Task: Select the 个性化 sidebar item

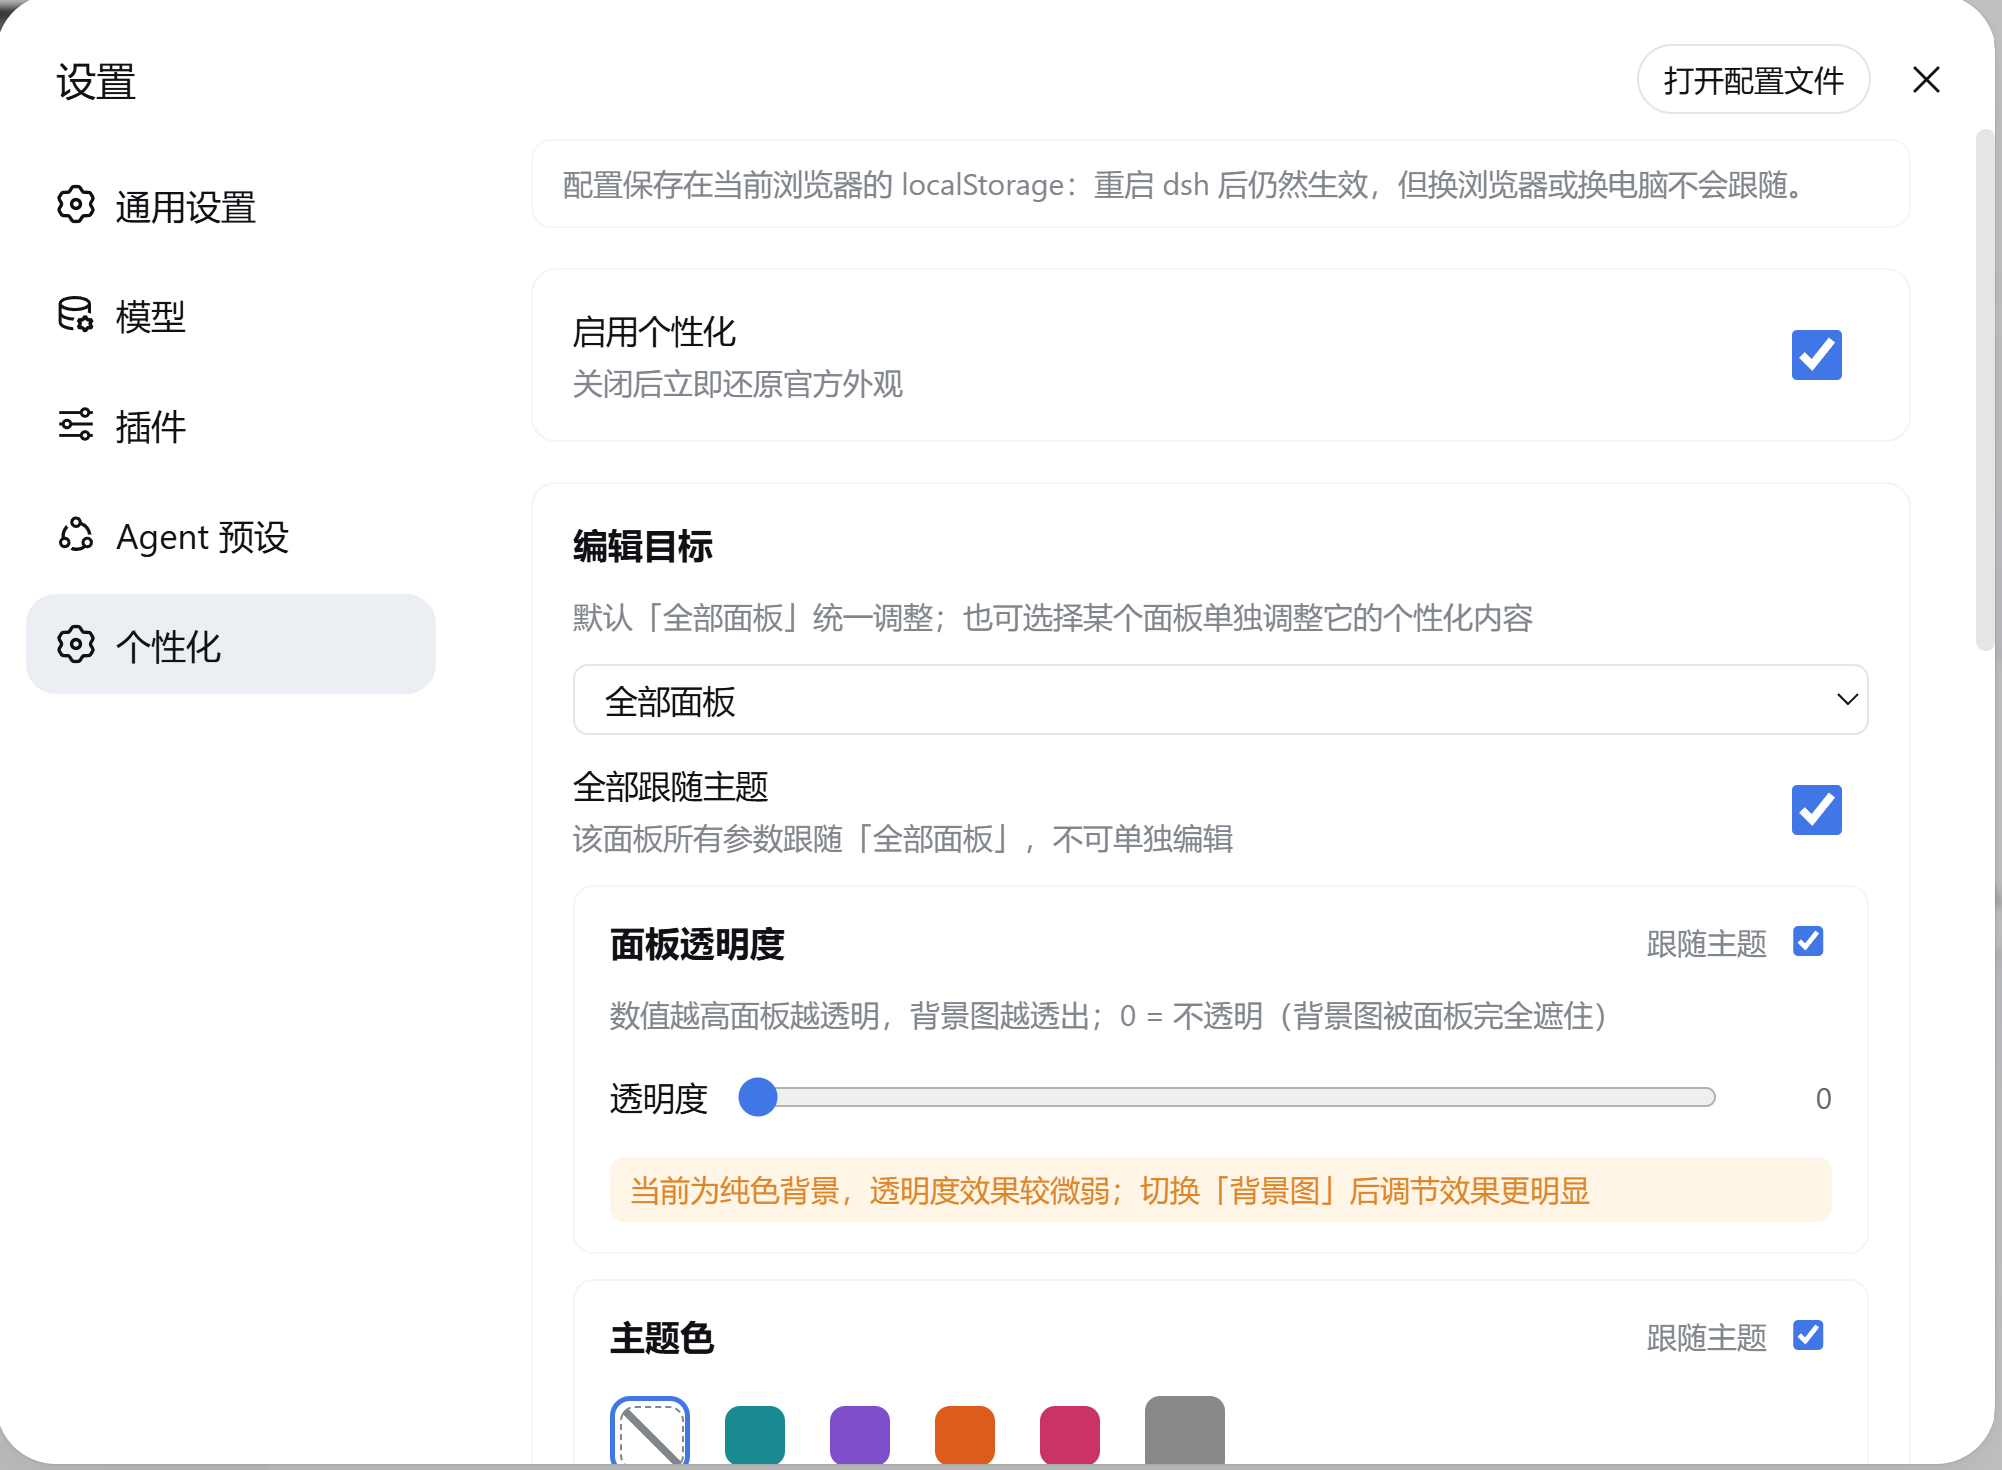Action: [x=231, y=644]
